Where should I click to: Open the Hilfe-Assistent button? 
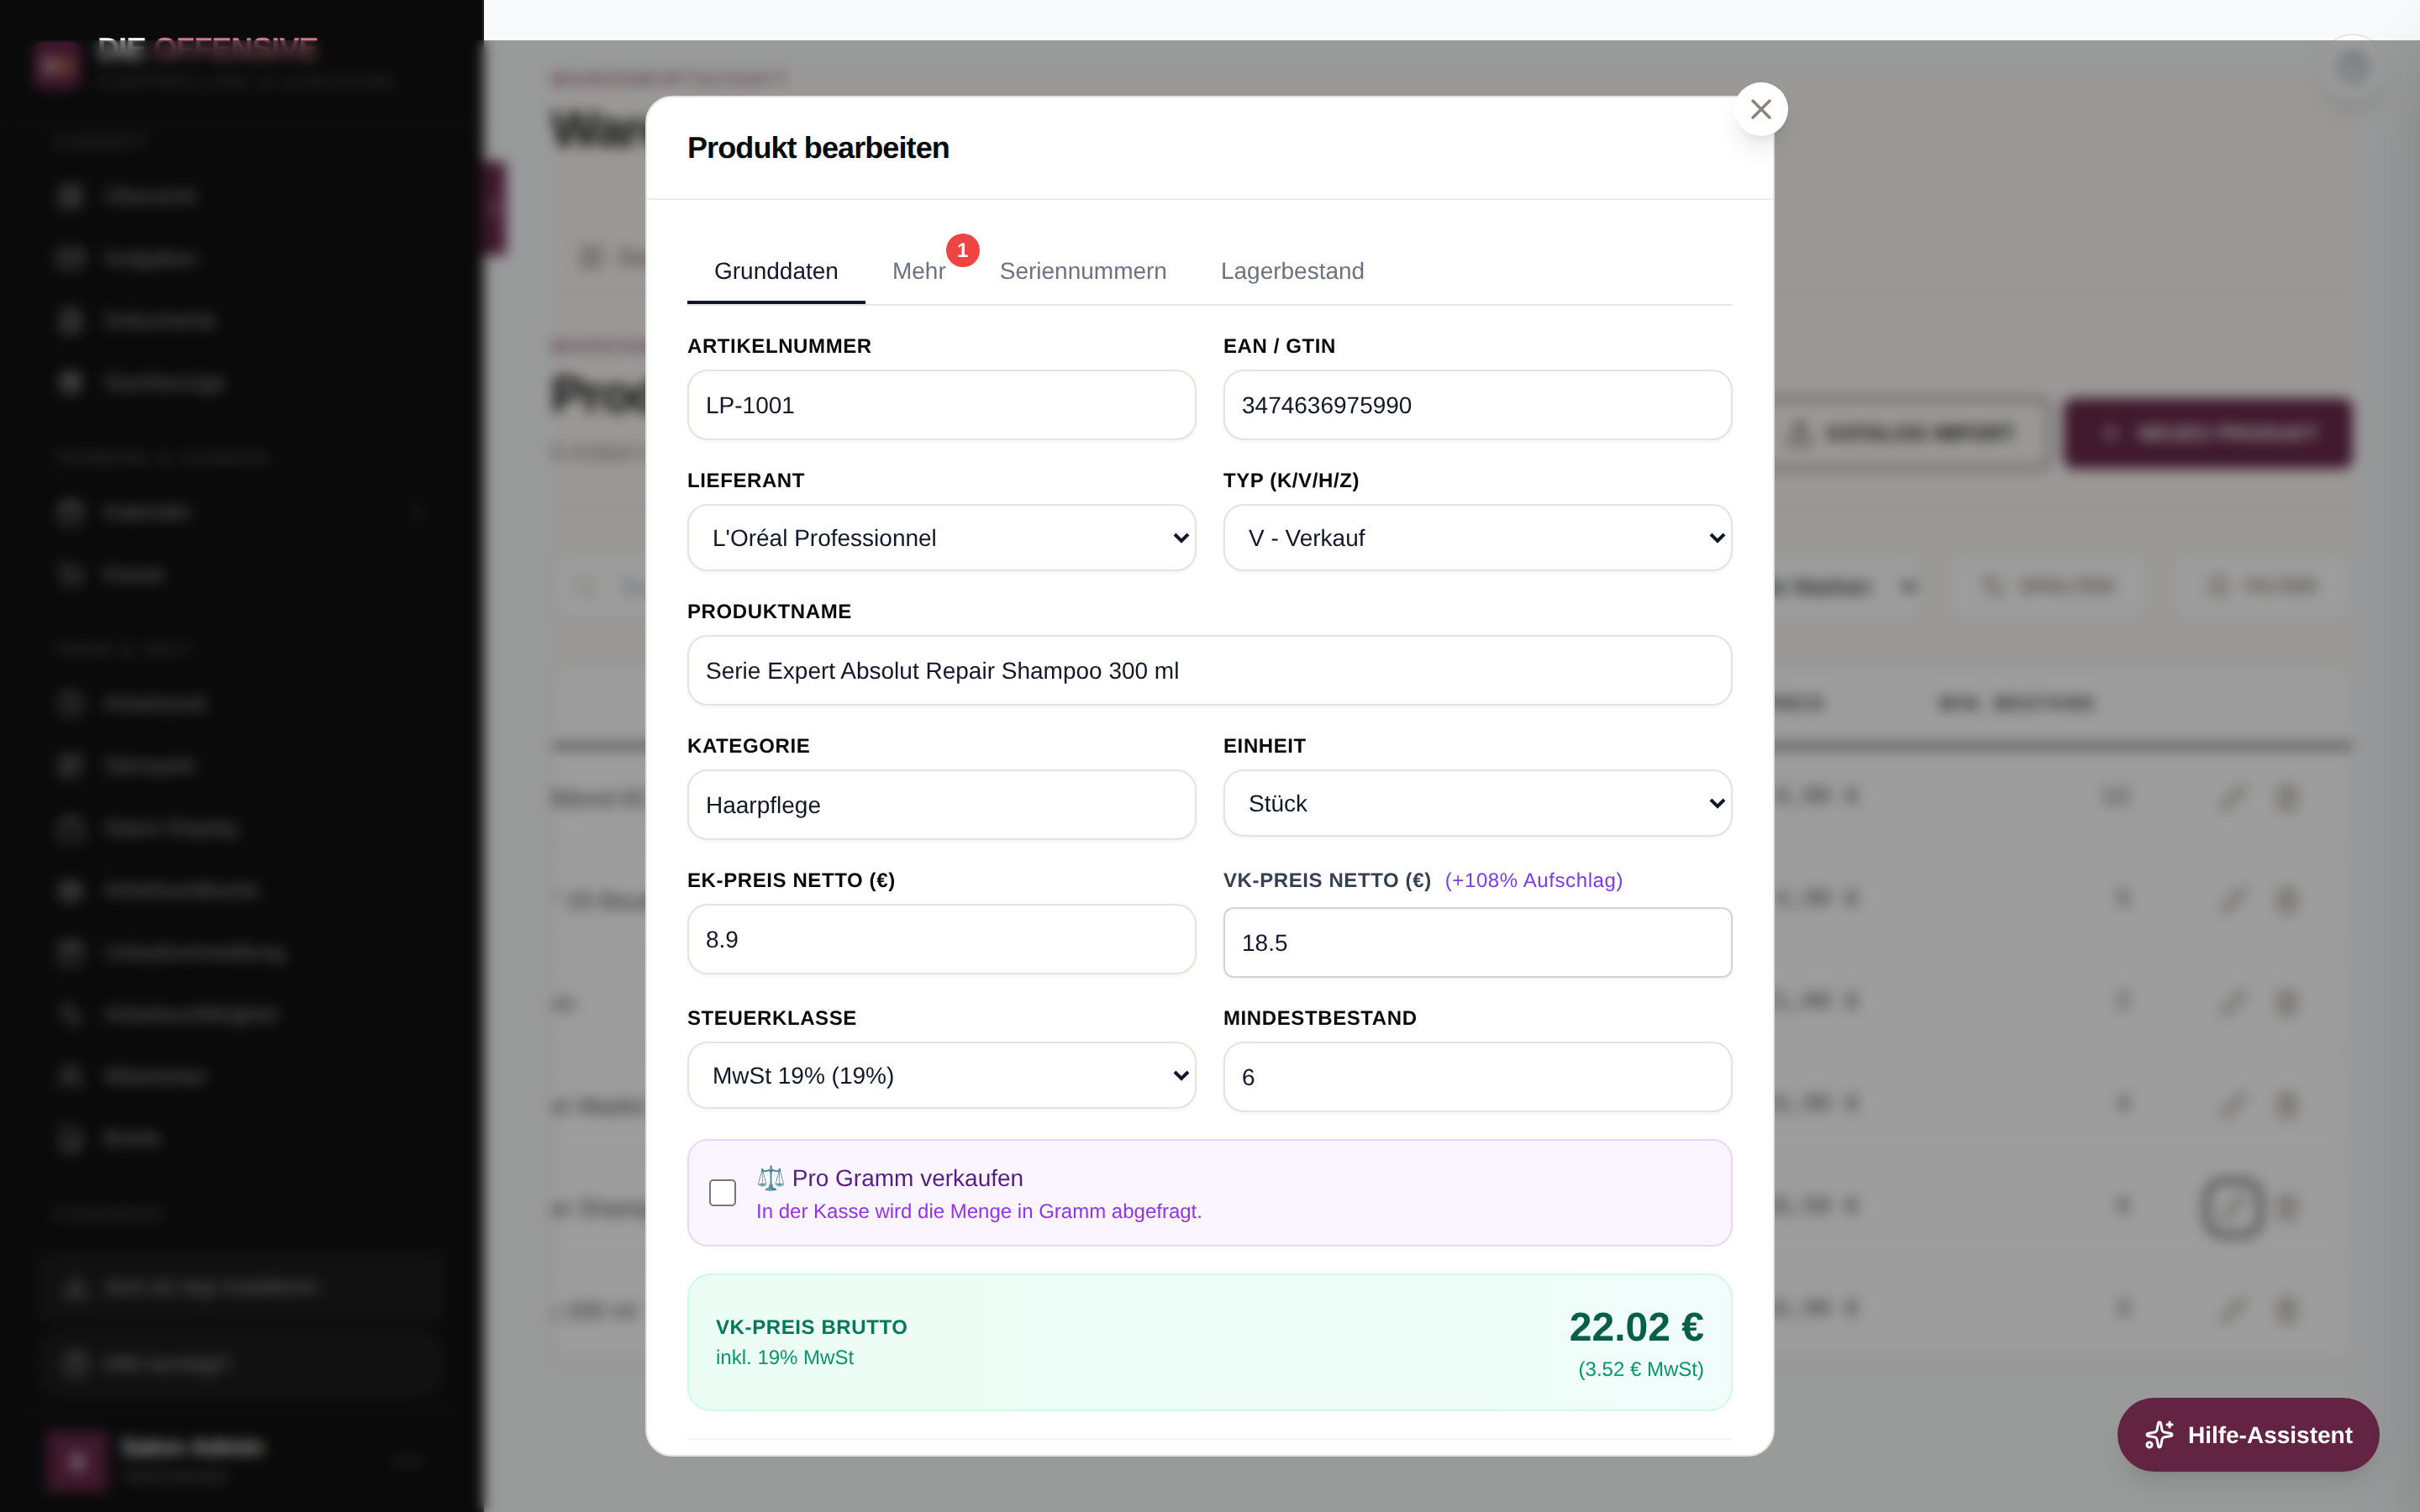(x=2247, y=1435)
